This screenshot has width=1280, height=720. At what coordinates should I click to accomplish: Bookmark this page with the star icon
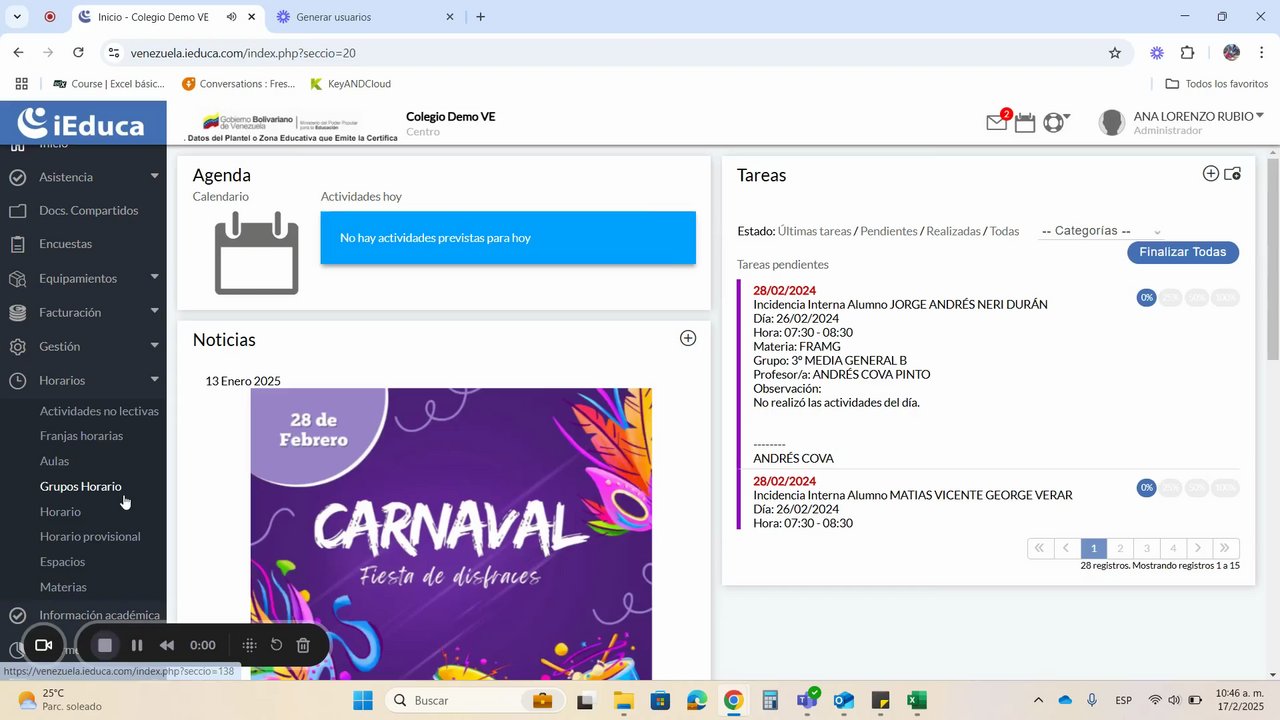point(1115,53)
